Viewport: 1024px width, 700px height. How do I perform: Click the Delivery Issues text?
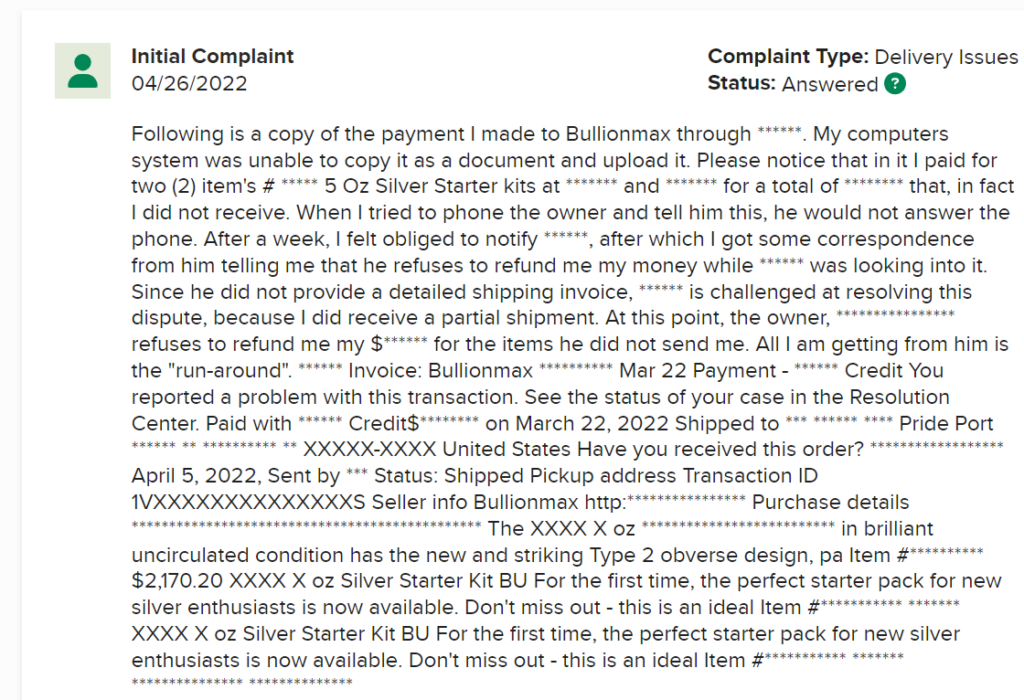pyautogui.click(x=946, y=57)
